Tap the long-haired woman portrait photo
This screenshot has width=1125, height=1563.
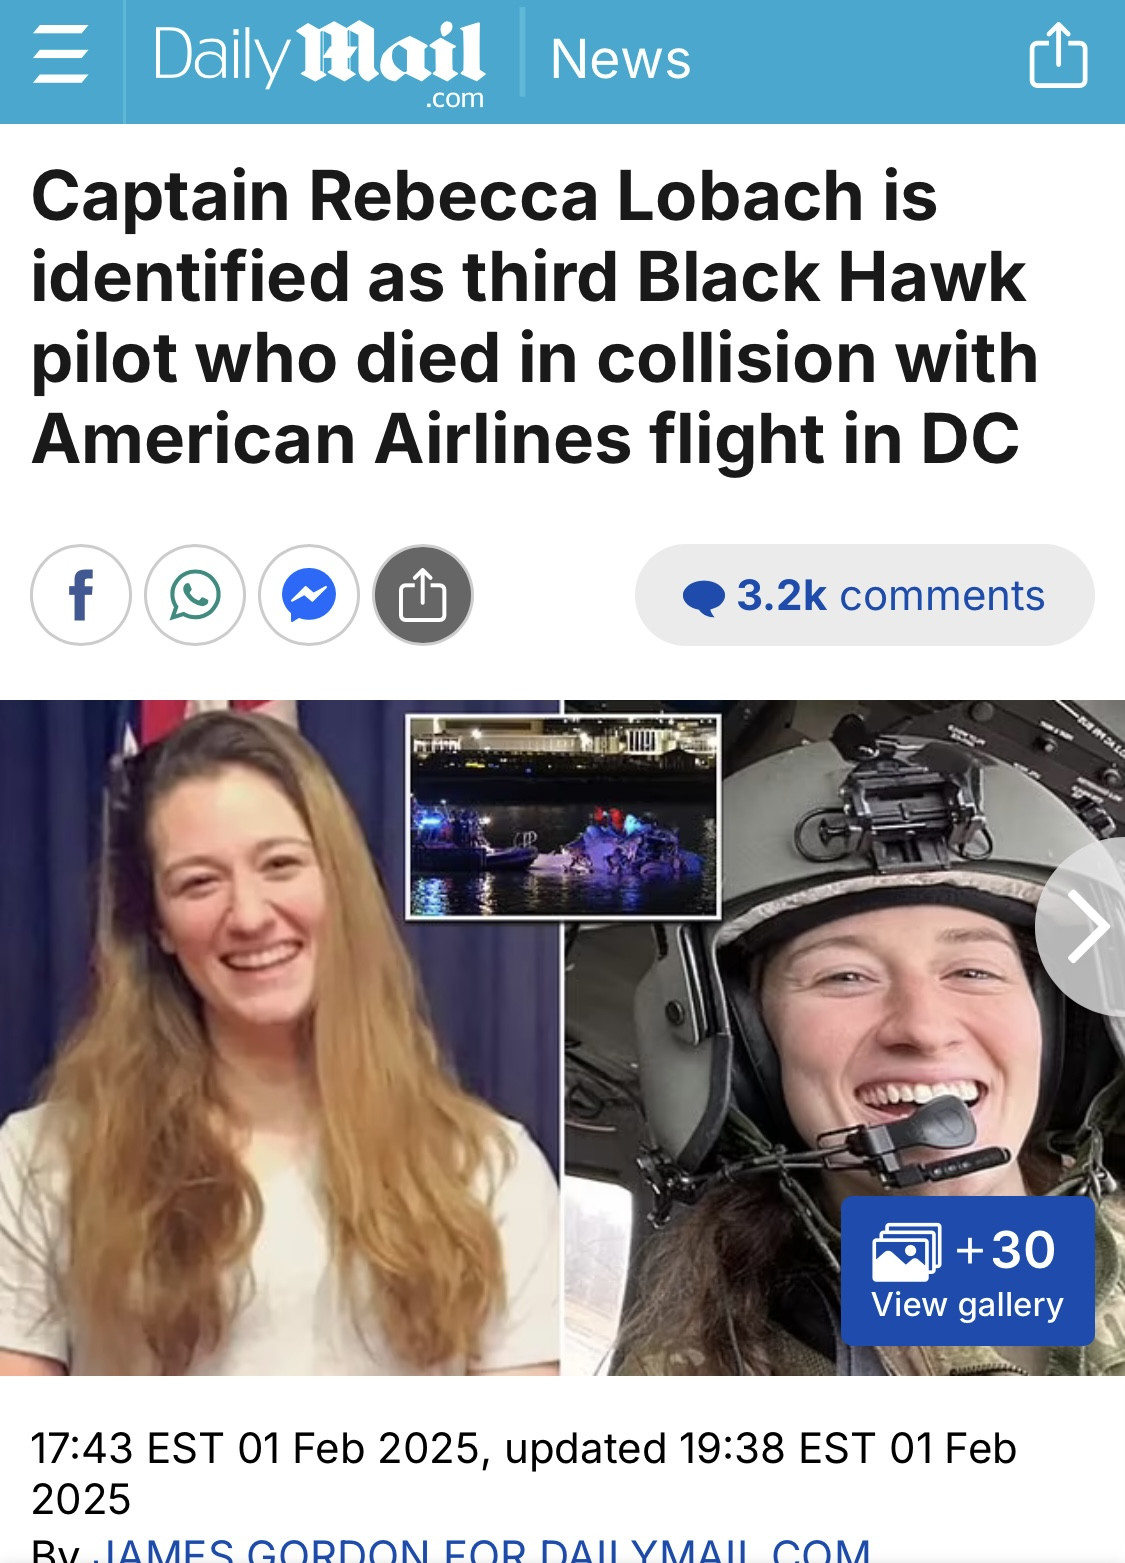(x=280, y=1037)
